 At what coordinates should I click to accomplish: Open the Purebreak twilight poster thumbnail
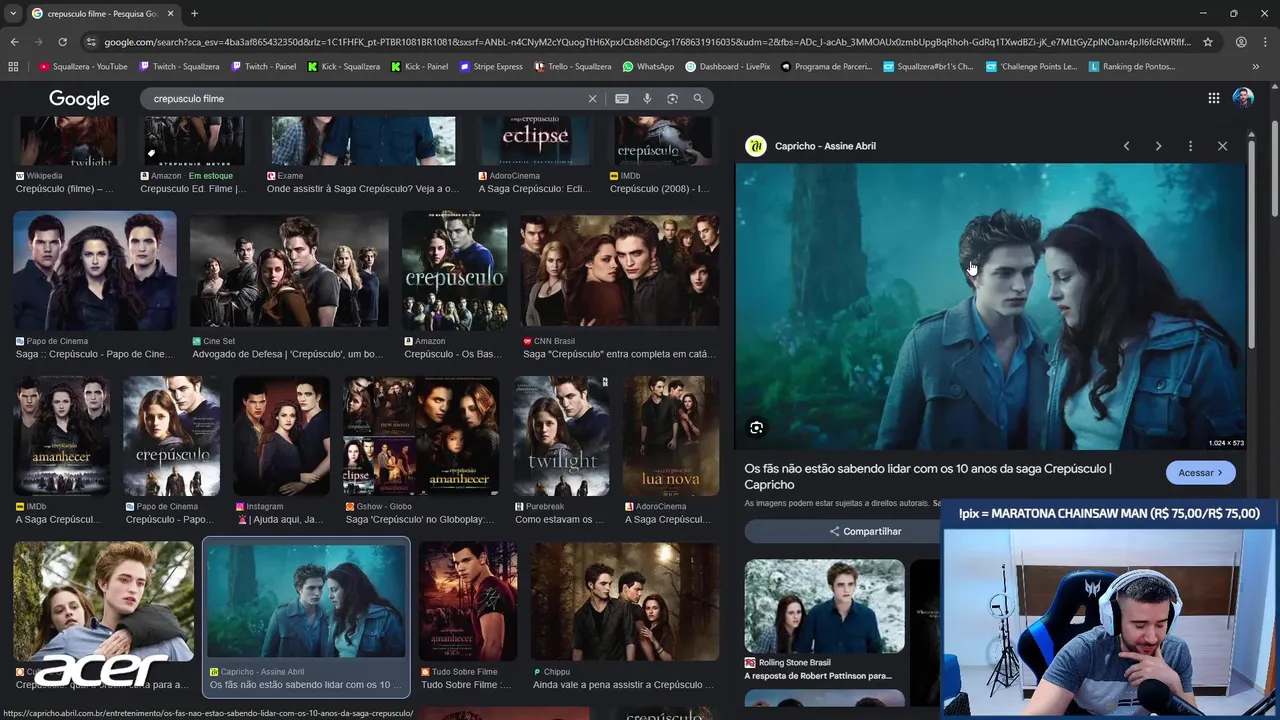point(561,436)
